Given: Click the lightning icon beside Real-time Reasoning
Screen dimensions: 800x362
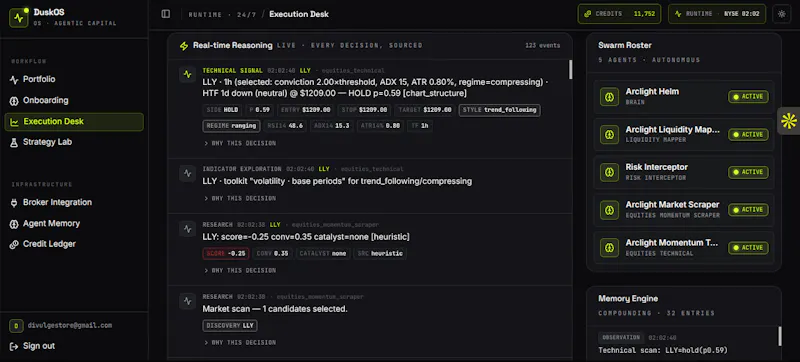Looking at the screenshot, I should [184, 46].
